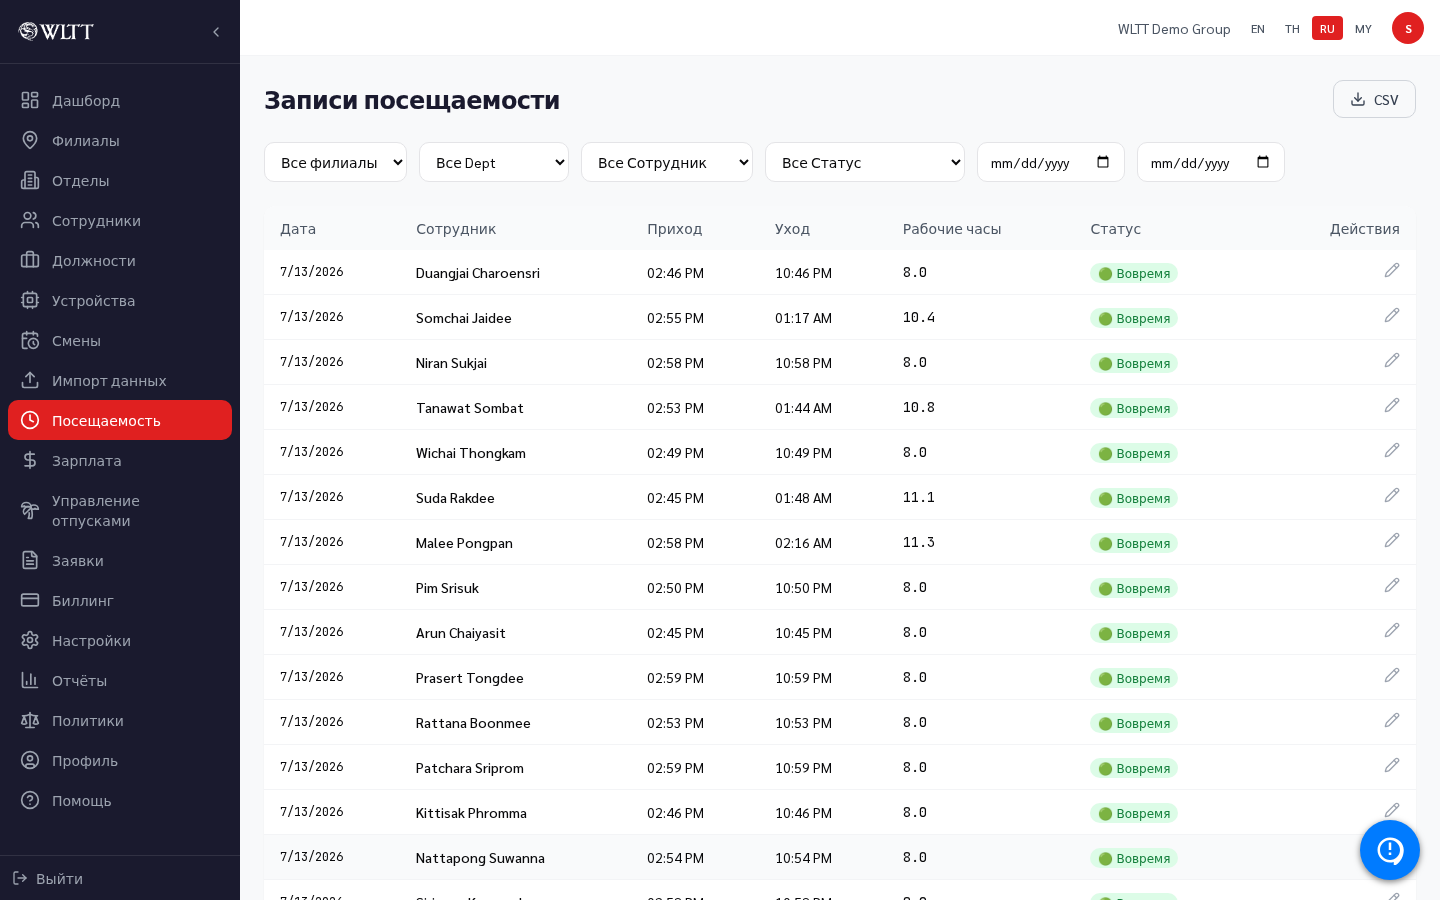This screenshot has width=1440, height=900.
Task: Edit Malee Pongpan's attendance record
Action: point(1392,540)
